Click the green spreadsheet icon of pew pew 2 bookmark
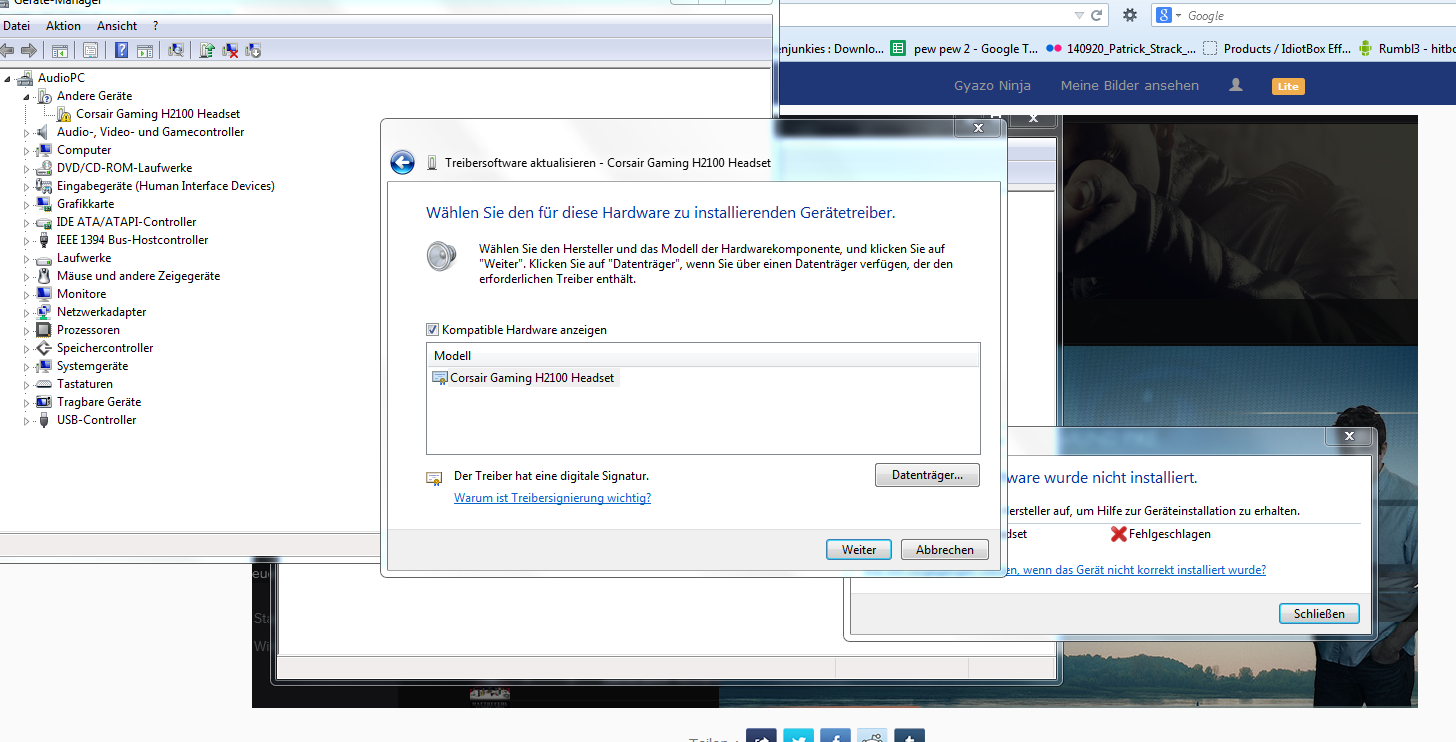Screen dimensions: 1456x742 [898, 48]
